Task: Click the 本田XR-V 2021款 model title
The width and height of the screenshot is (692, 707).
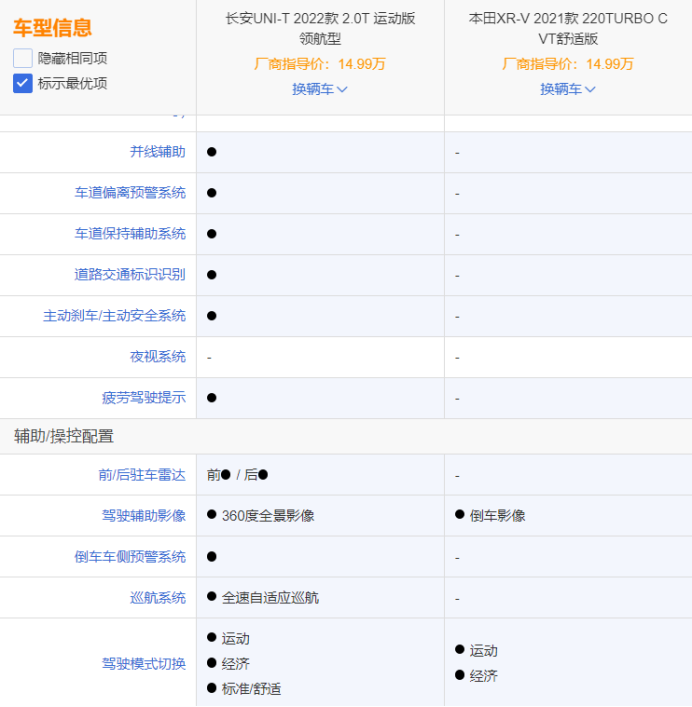Action: coord(568,28)
